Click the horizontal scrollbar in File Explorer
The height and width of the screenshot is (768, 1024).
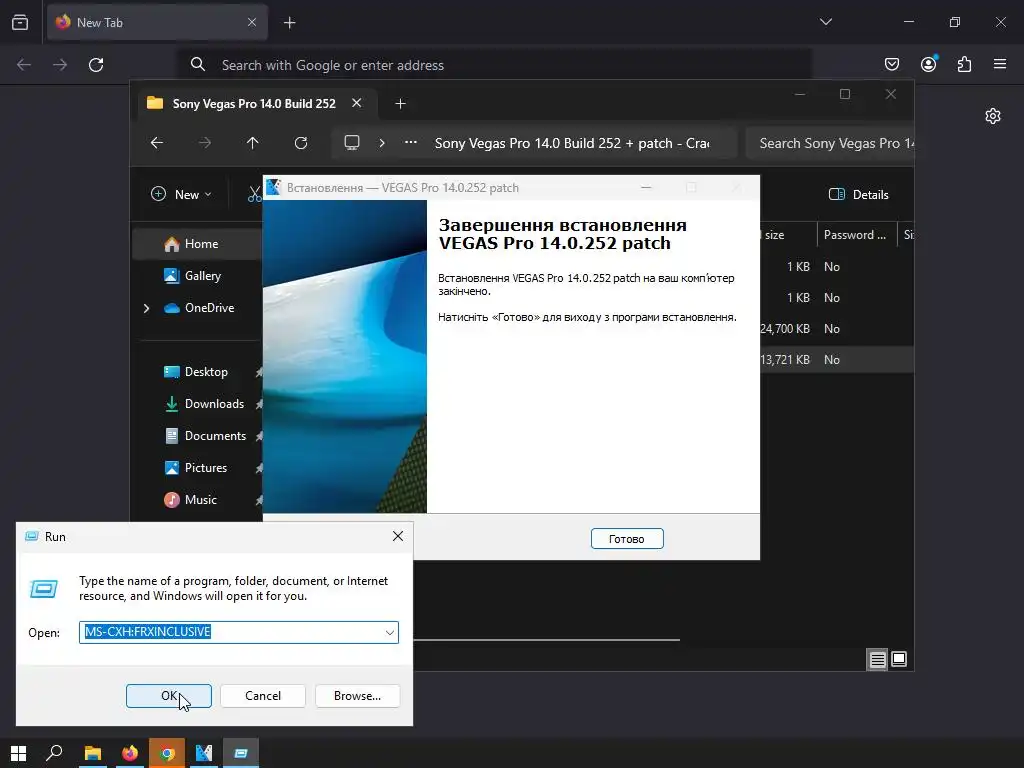547,640
